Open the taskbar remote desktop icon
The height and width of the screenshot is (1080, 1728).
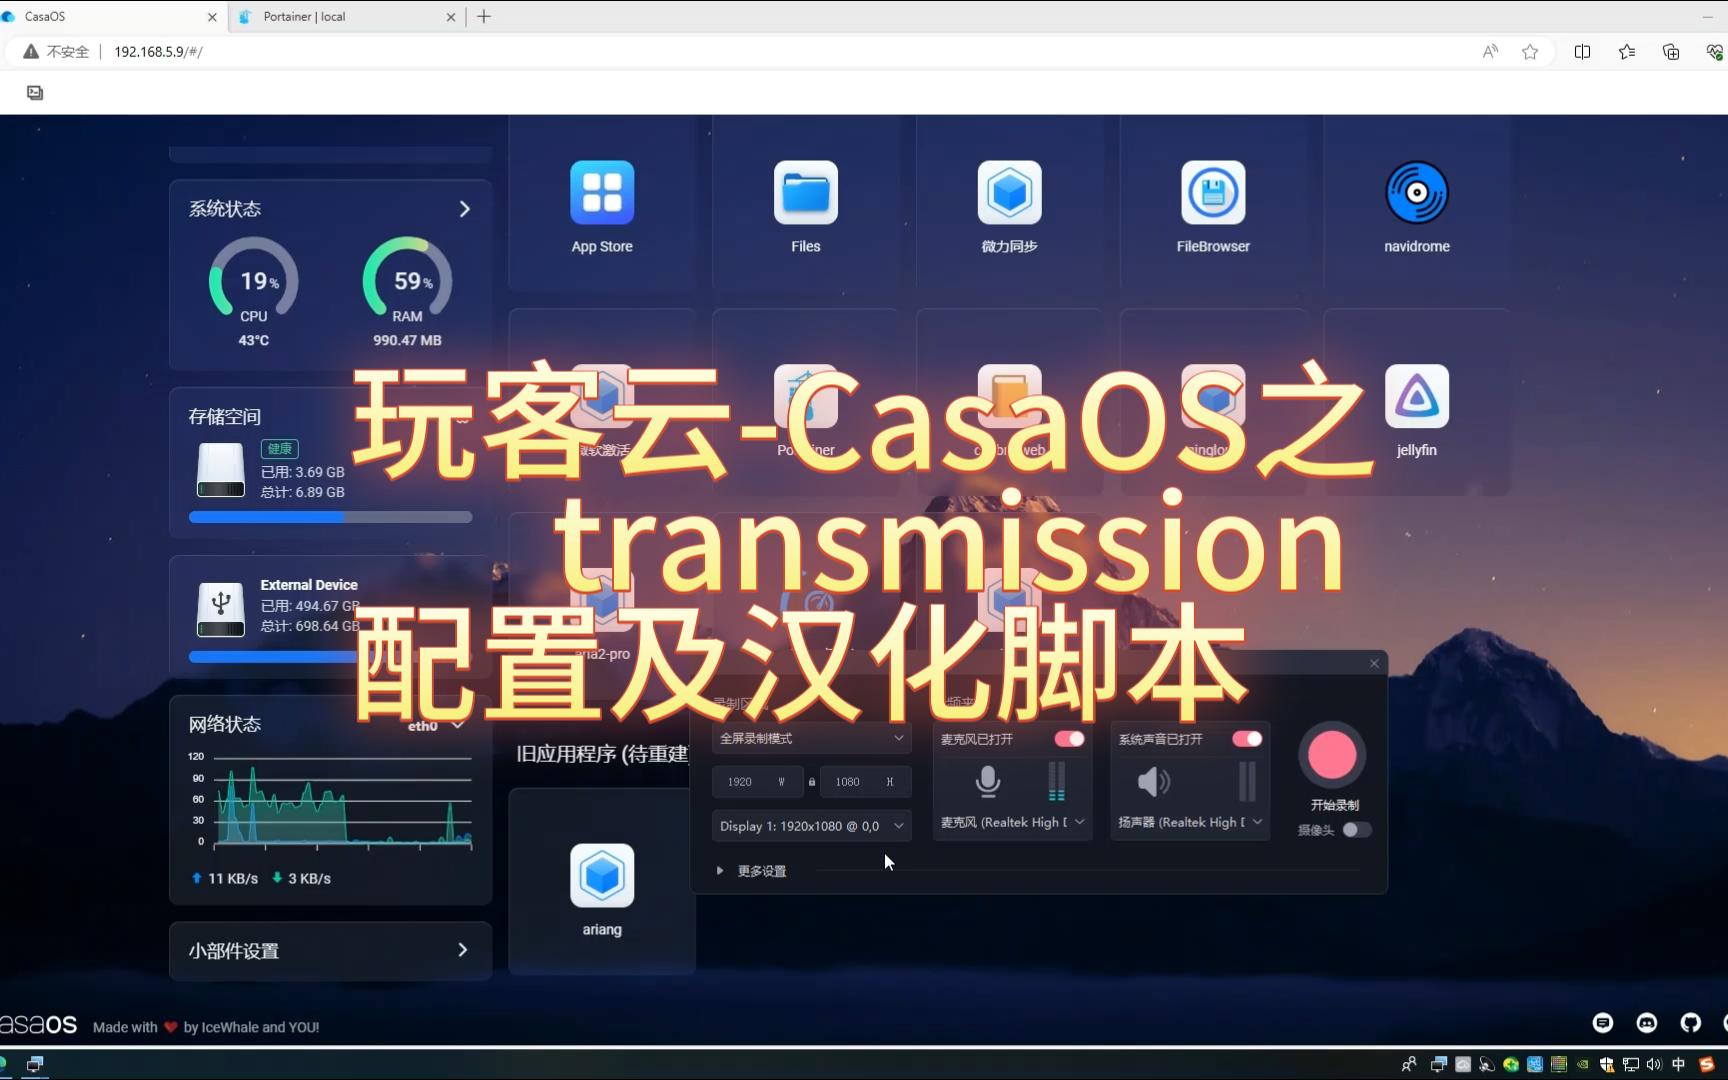click(x=35, y=1065)
